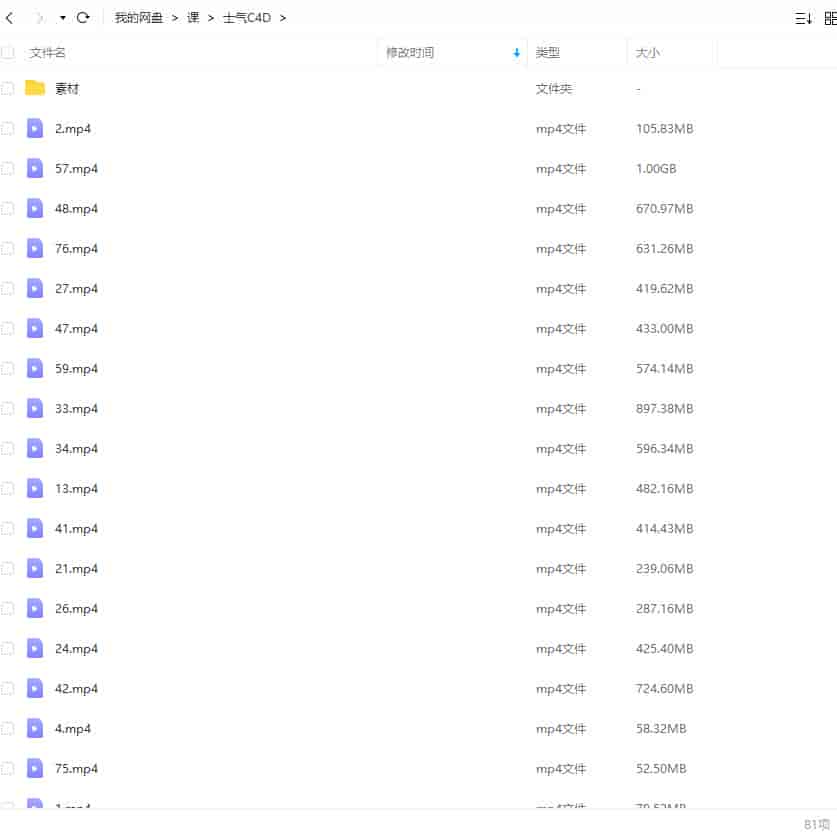Expand the 士气C4D breadcrumb chevron

coord(282,17)
